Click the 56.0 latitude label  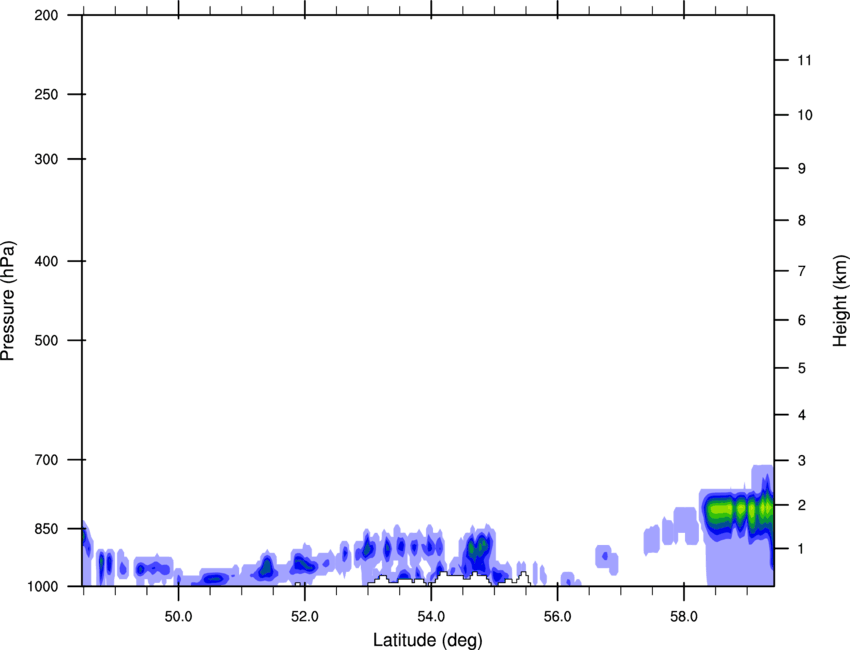(x=557, y=616)
